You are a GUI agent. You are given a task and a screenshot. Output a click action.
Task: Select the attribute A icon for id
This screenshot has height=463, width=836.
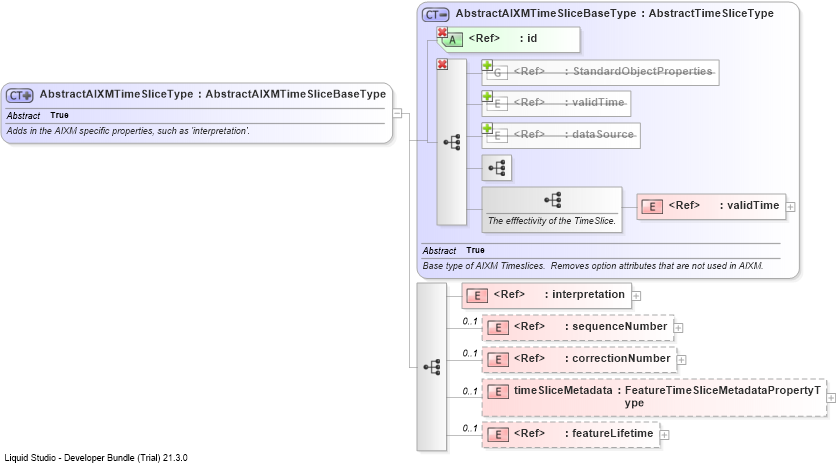[453, 40]
